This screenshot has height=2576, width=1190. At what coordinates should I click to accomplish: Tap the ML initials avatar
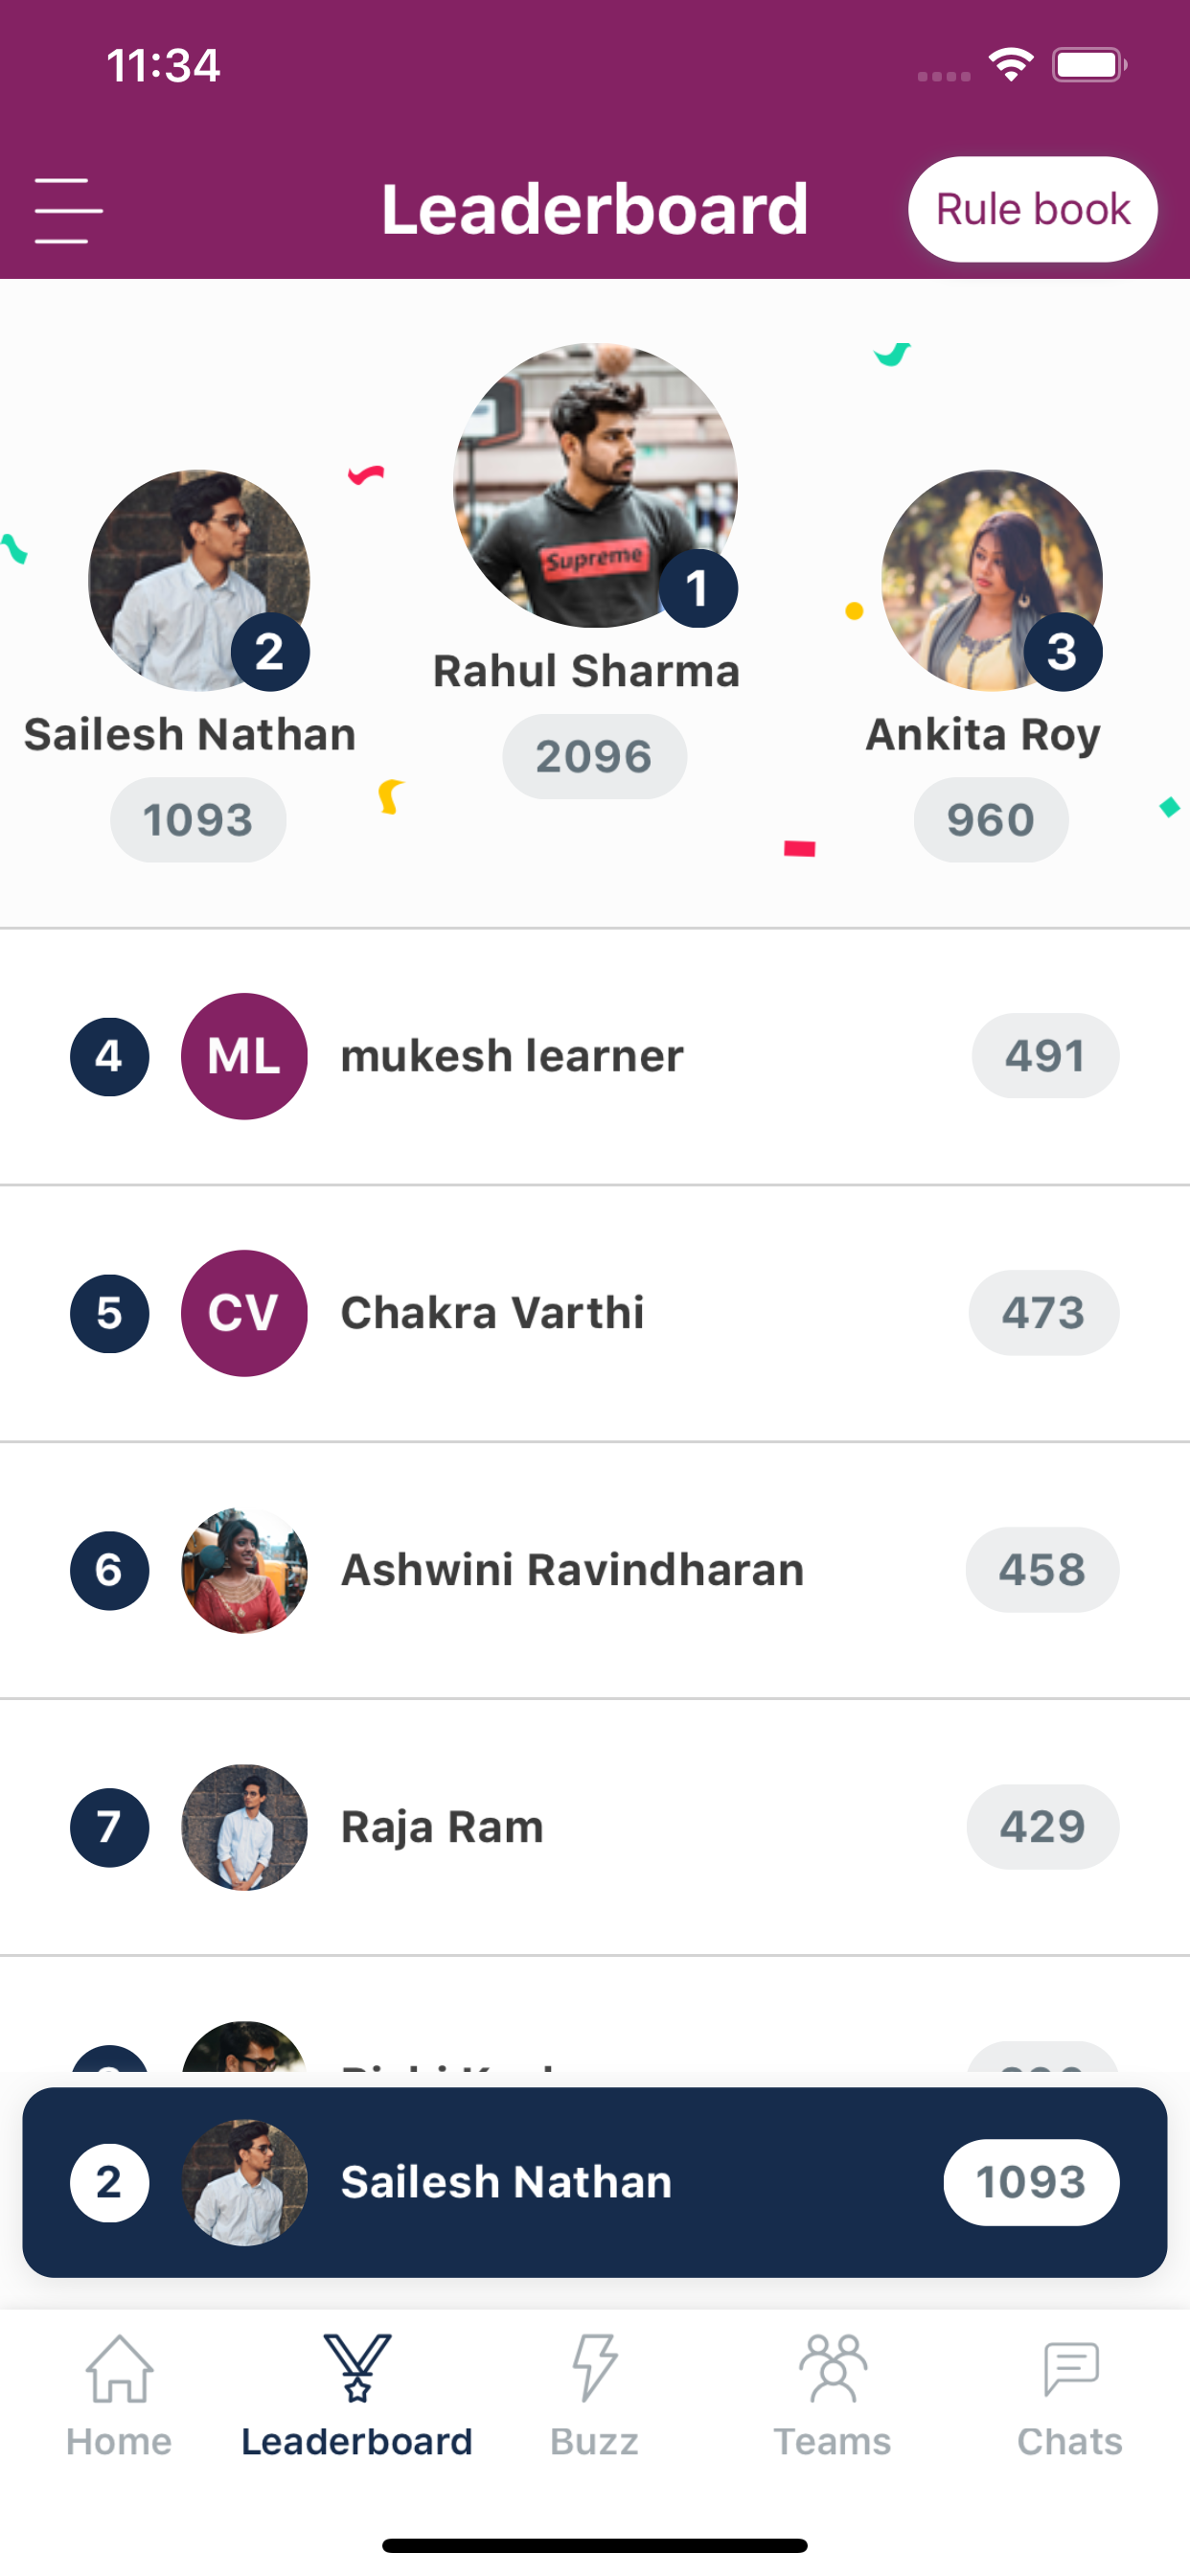(x=244, y=1056)
